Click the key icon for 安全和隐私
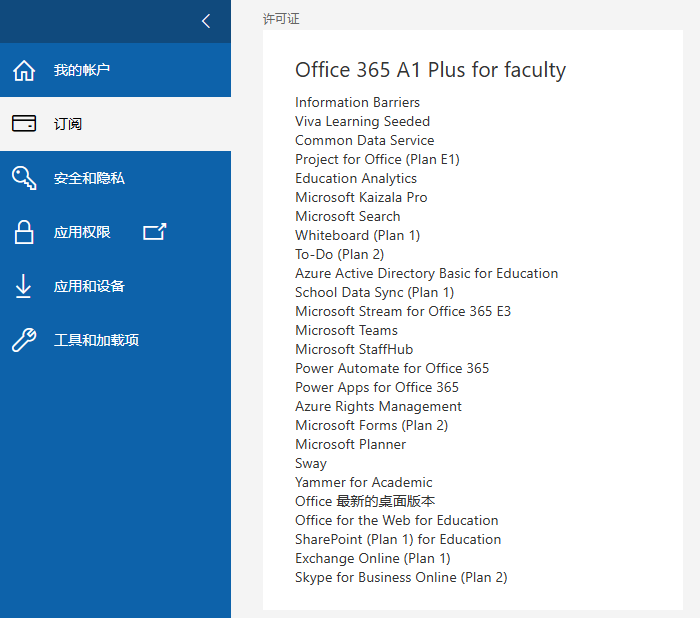The image size is (700, 618). [x=24, y=178]
